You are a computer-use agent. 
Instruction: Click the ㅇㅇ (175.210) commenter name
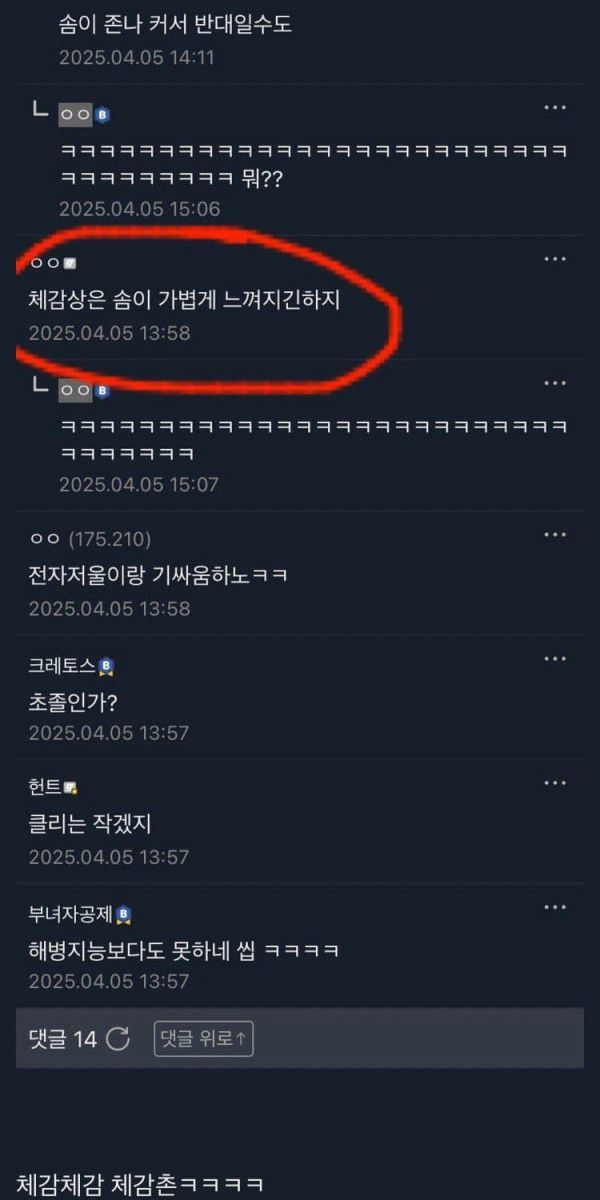pos(90,540)
